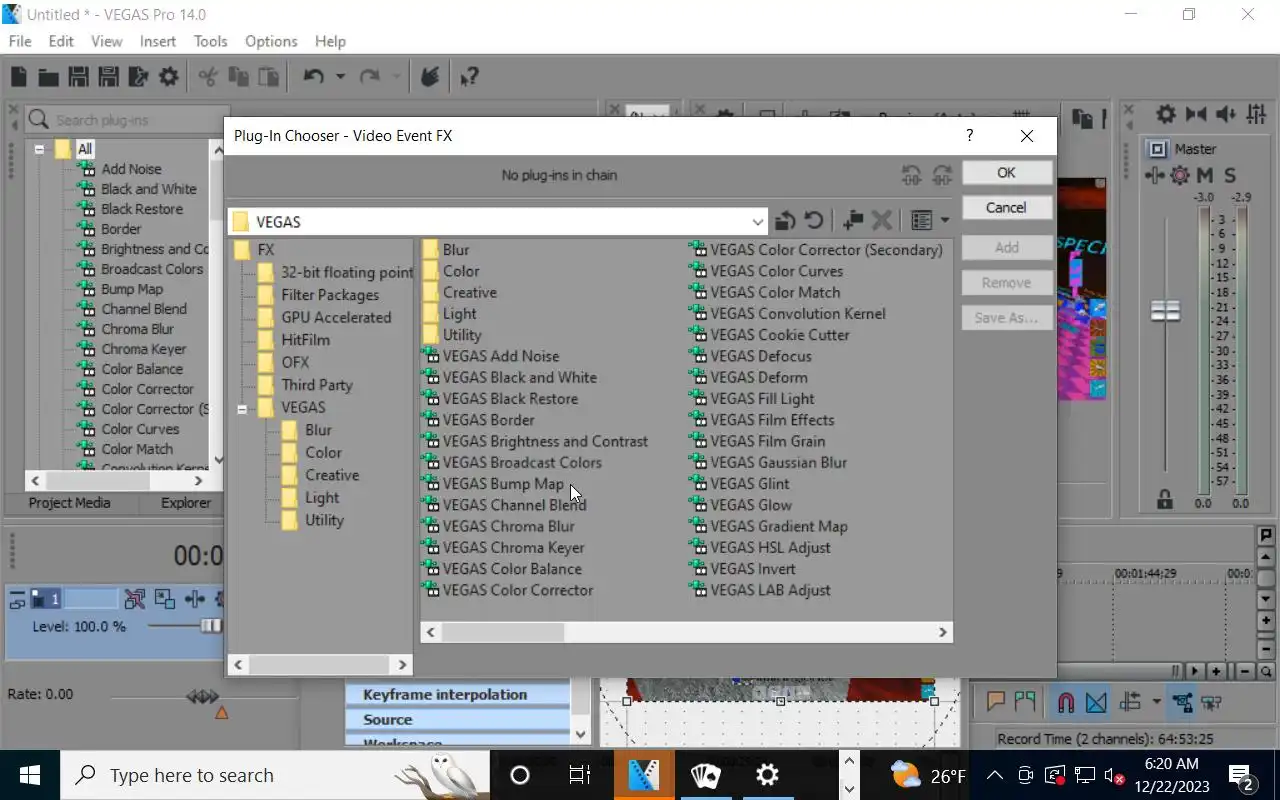
Task: Click the Create New Folder icon
Action: (852, 221)
